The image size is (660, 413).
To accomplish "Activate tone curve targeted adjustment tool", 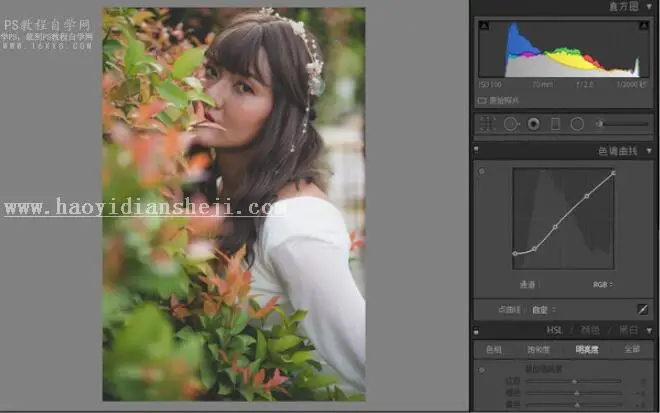I will click(482, 171).
